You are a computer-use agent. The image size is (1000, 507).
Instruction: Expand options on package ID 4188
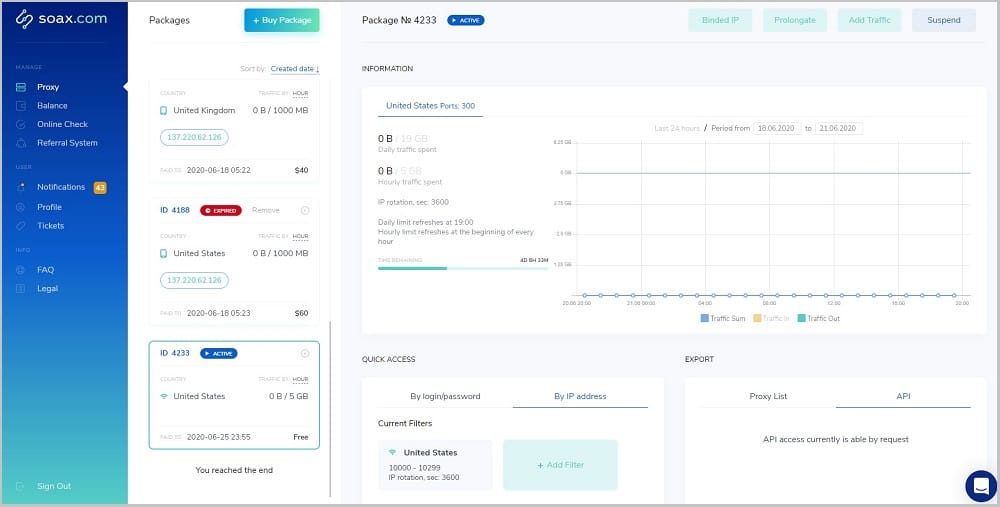(305, 210)
